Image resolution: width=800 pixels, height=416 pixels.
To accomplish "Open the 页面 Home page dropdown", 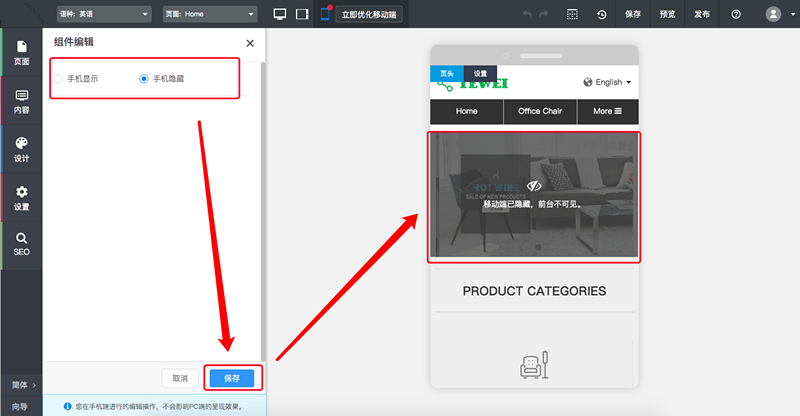I will tap(209, 14).
